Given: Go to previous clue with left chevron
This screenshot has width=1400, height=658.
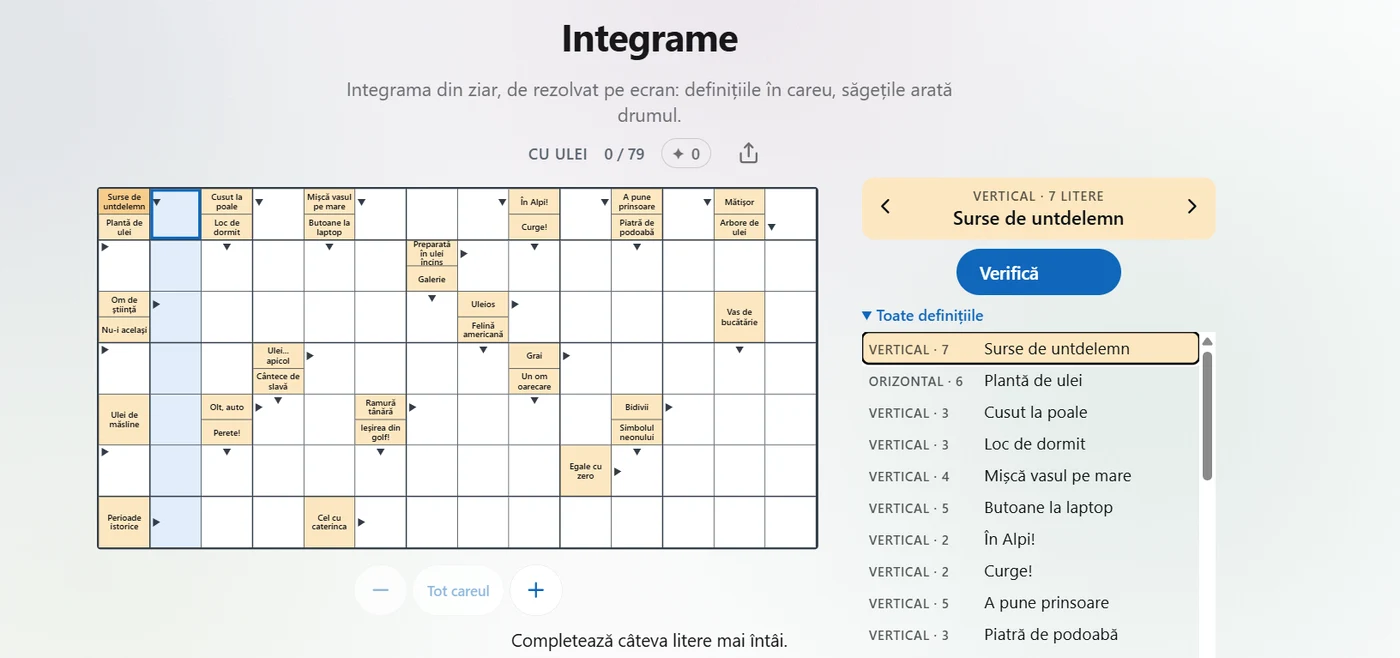Looking at the screenshot, I should click(885, 207).
